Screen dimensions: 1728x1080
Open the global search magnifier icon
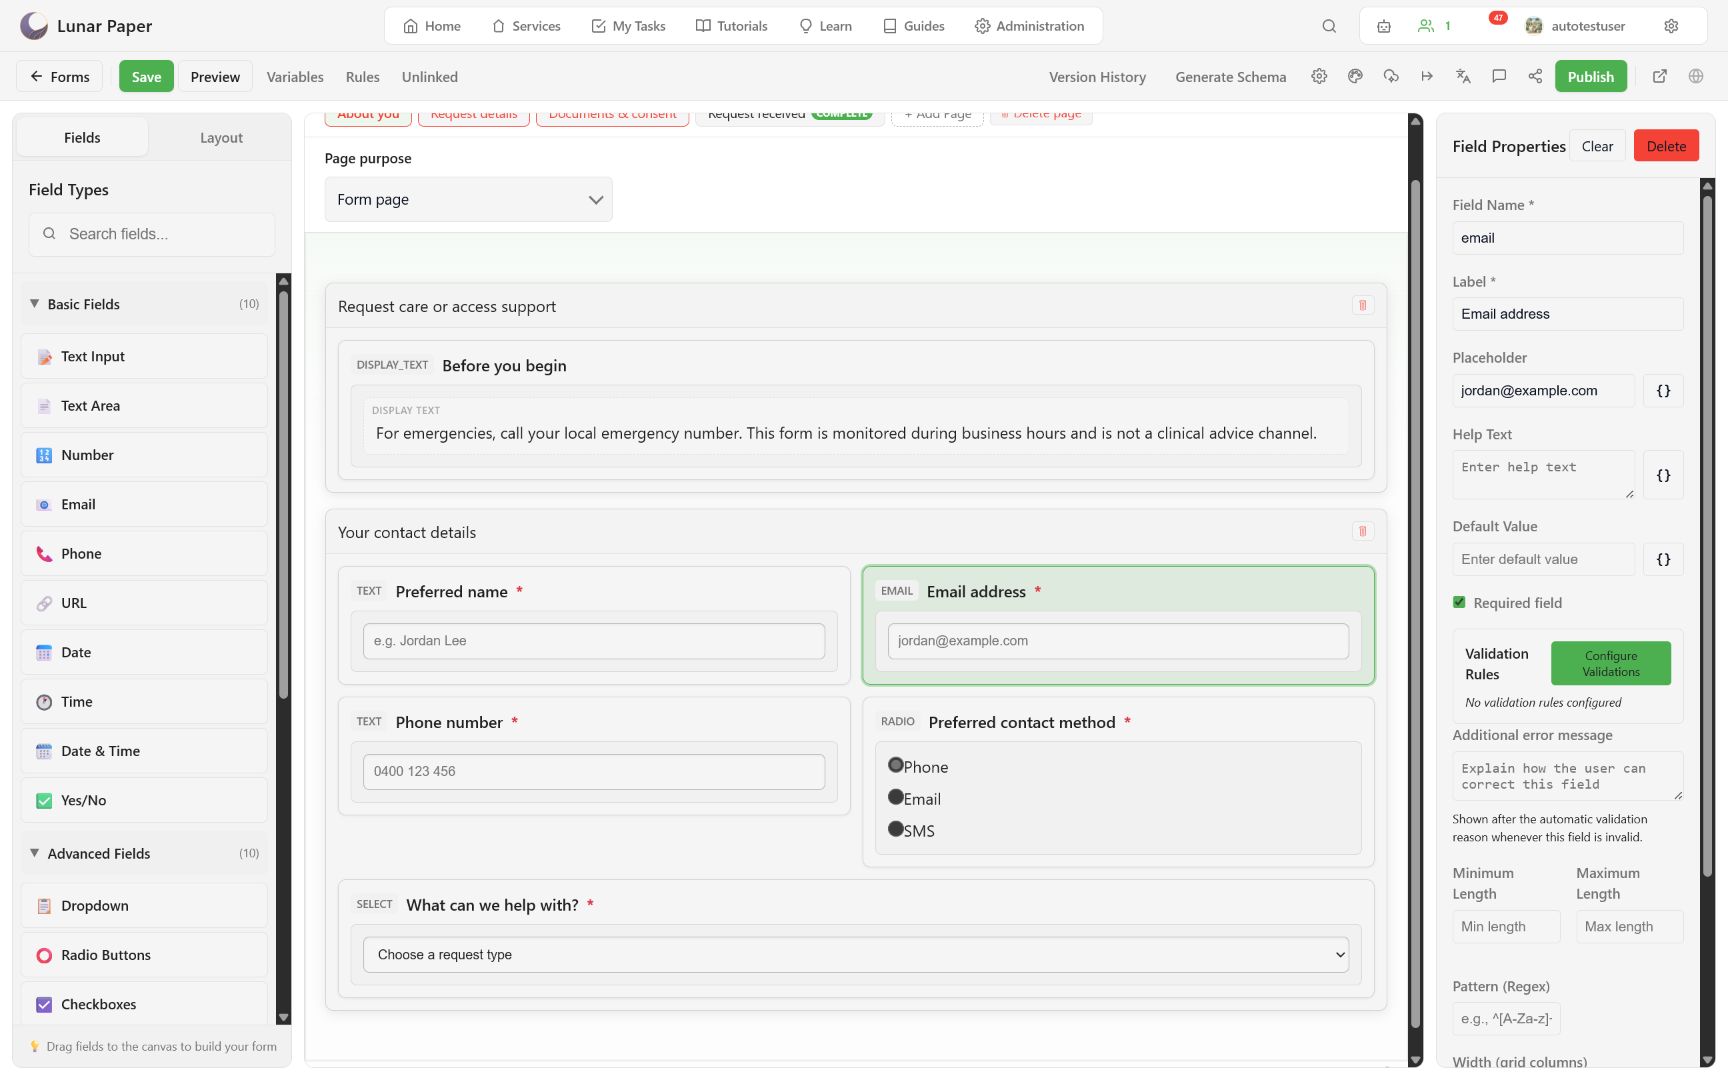click(1329, 26)
